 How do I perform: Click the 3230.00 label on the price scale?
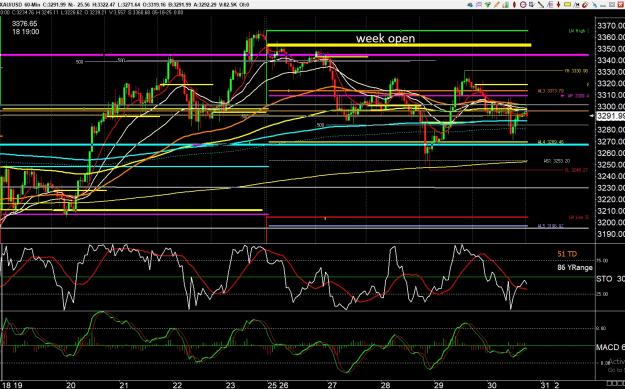click(x=611, y=188)
